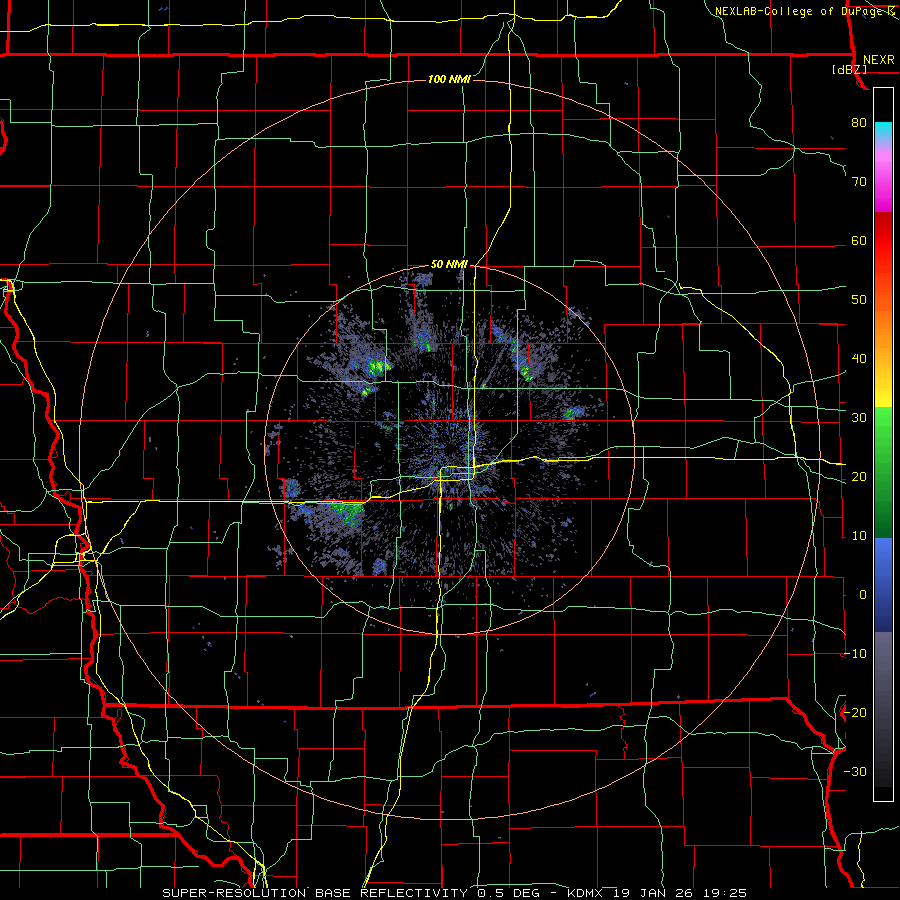Click the 'NEXR' label above the legend
The image size is (900, 900).
coord(879,60)
